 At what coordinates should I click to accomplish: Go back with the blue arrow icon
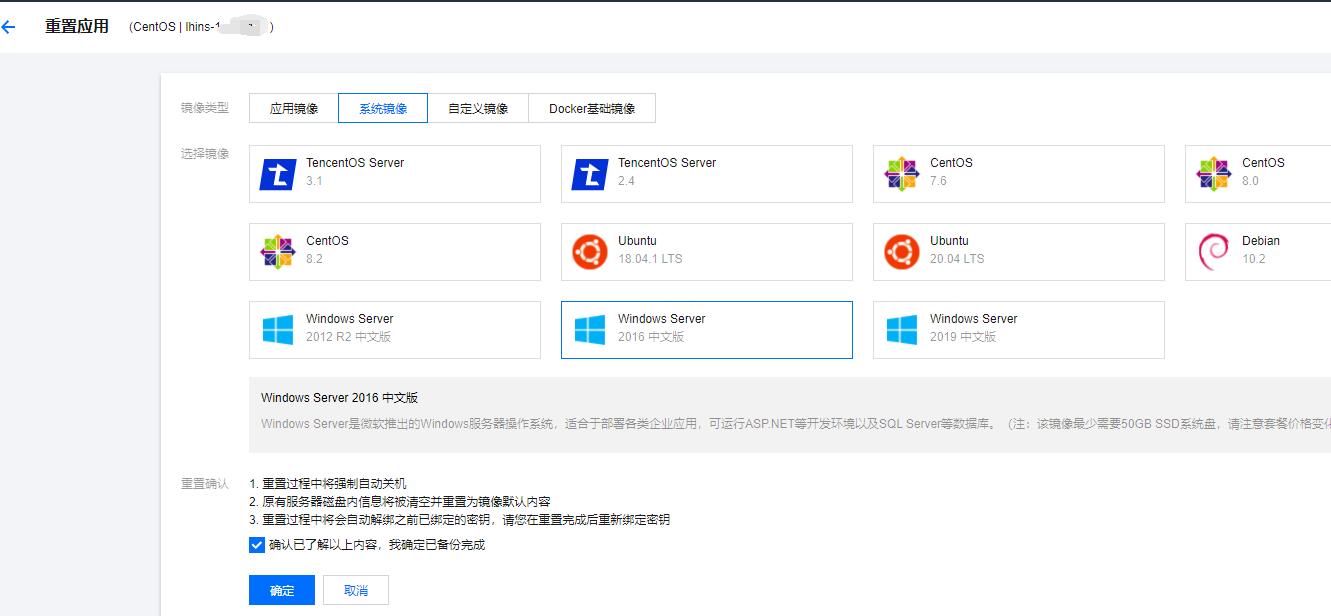(9, 27)
